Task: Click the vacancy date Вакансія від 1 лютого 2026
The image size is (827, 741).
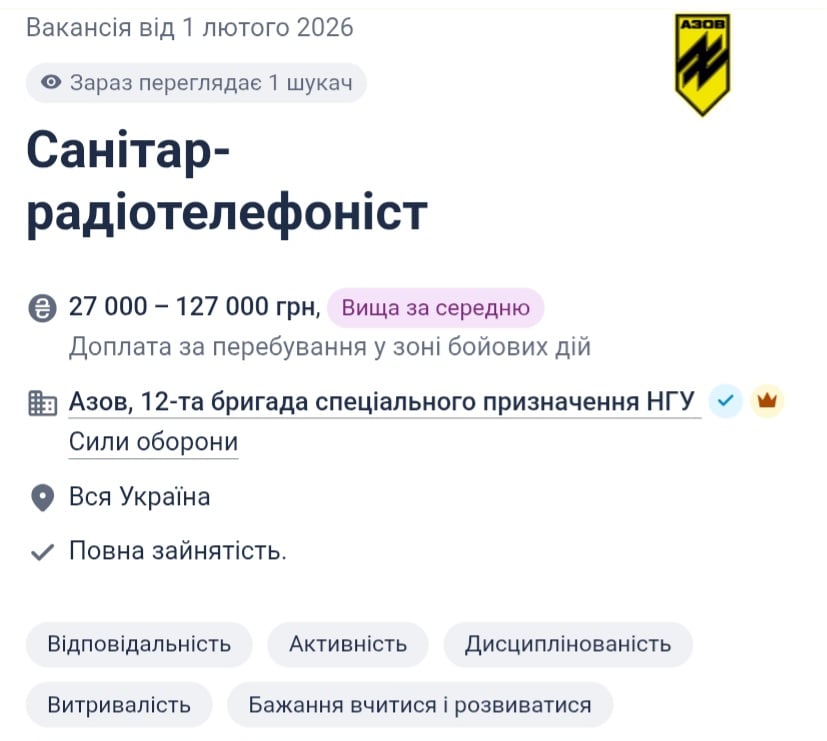Action: pyautogui.click(x=190, y=27)
